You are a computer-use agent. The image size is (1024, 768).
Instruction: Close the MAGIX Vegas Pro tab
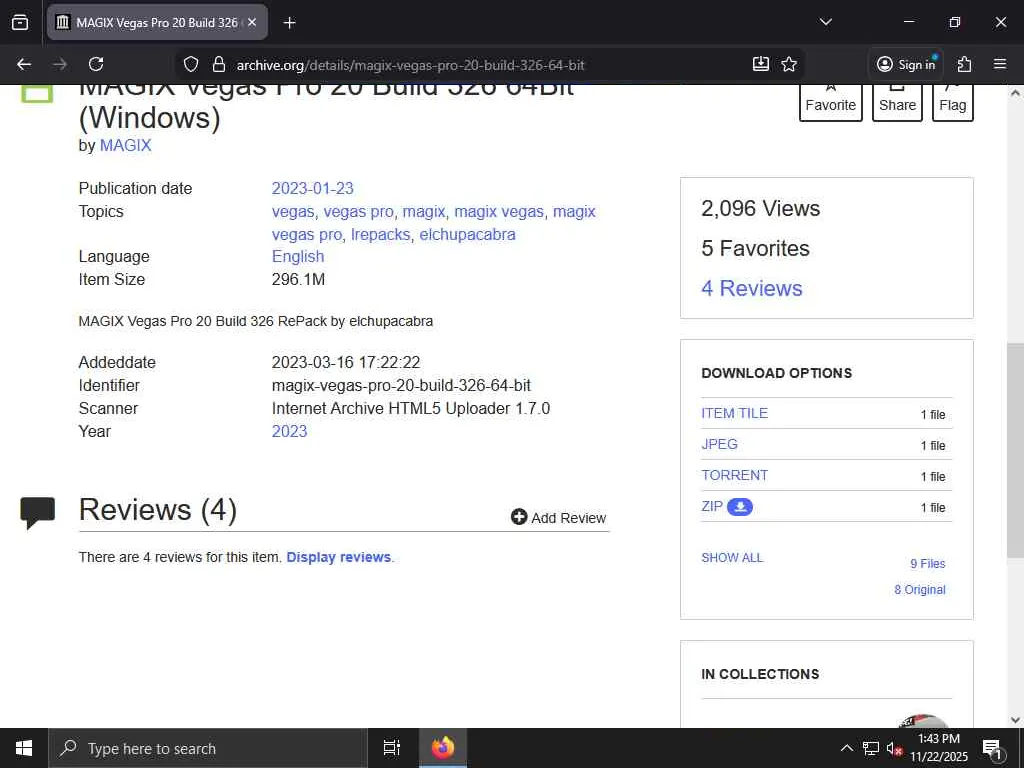click(x=252, y=22)
